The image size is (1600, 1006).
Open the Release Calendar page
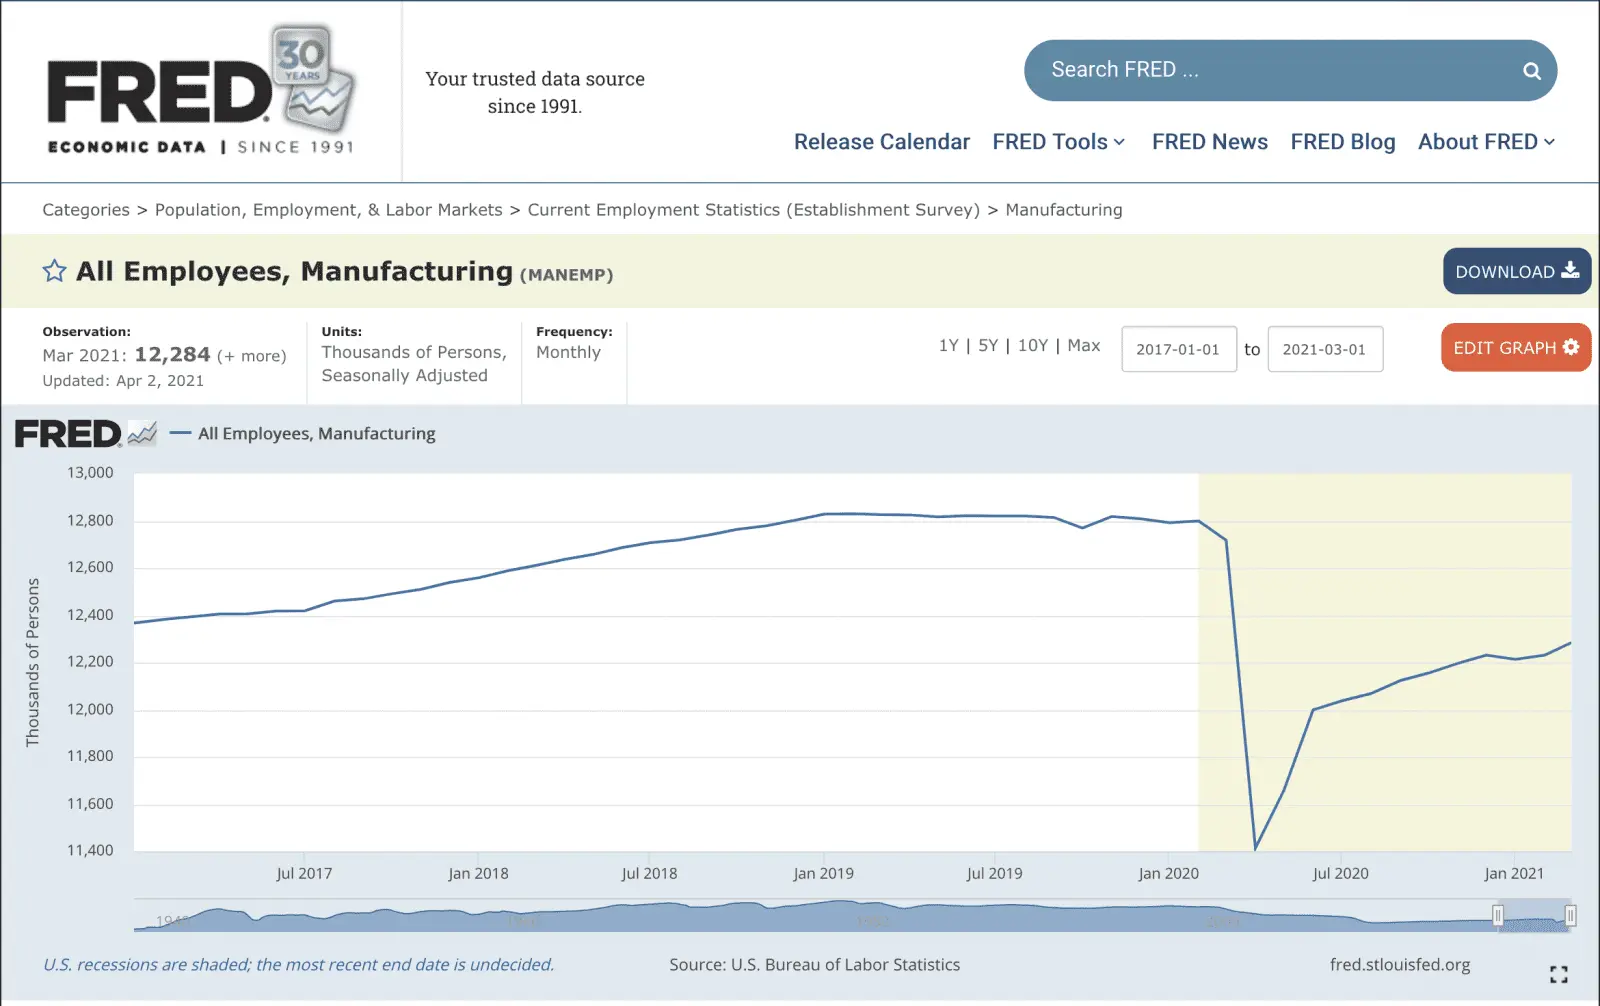[x=881, y=142]
